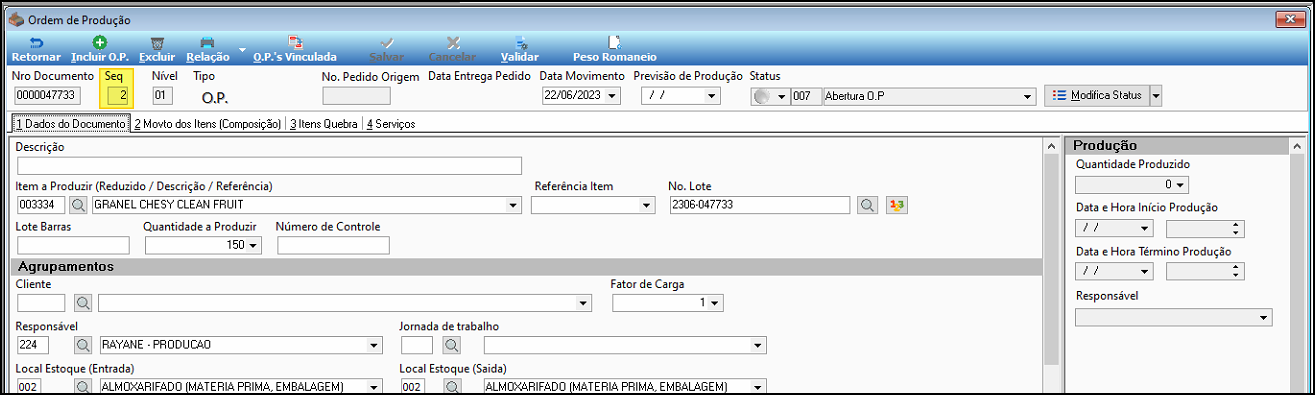Click the Relação printer icon
This screenshot has height=395, width=1315.
point(208,43)
